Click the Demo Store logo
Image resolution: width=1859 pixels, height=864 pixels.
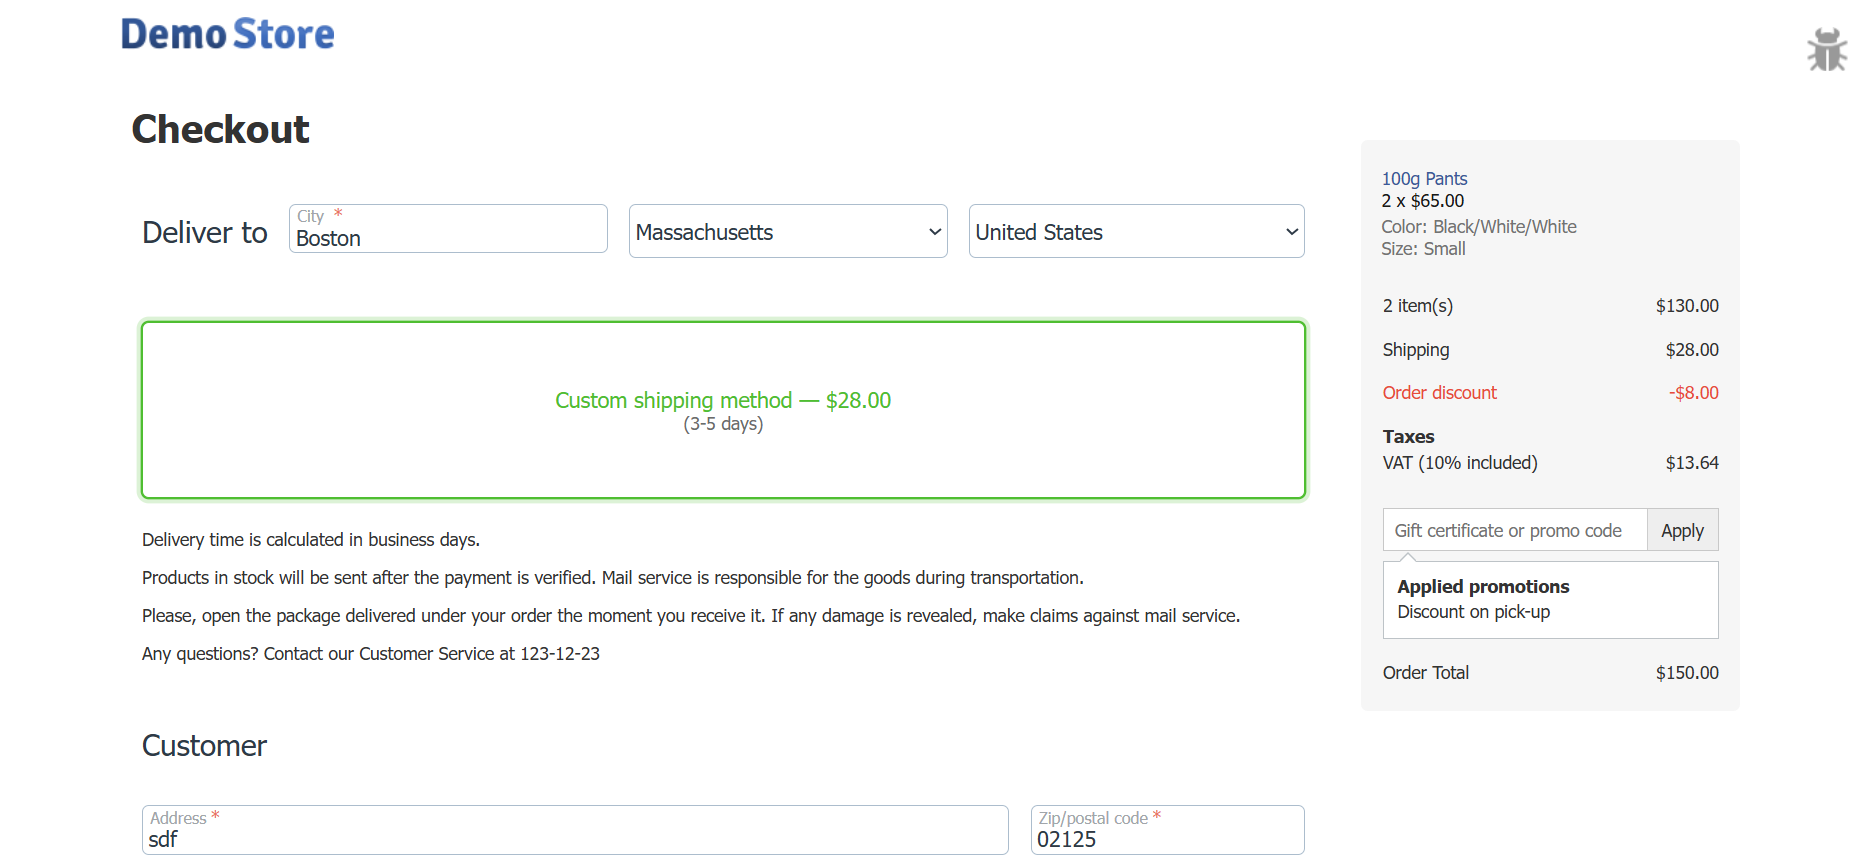point(227,35)
